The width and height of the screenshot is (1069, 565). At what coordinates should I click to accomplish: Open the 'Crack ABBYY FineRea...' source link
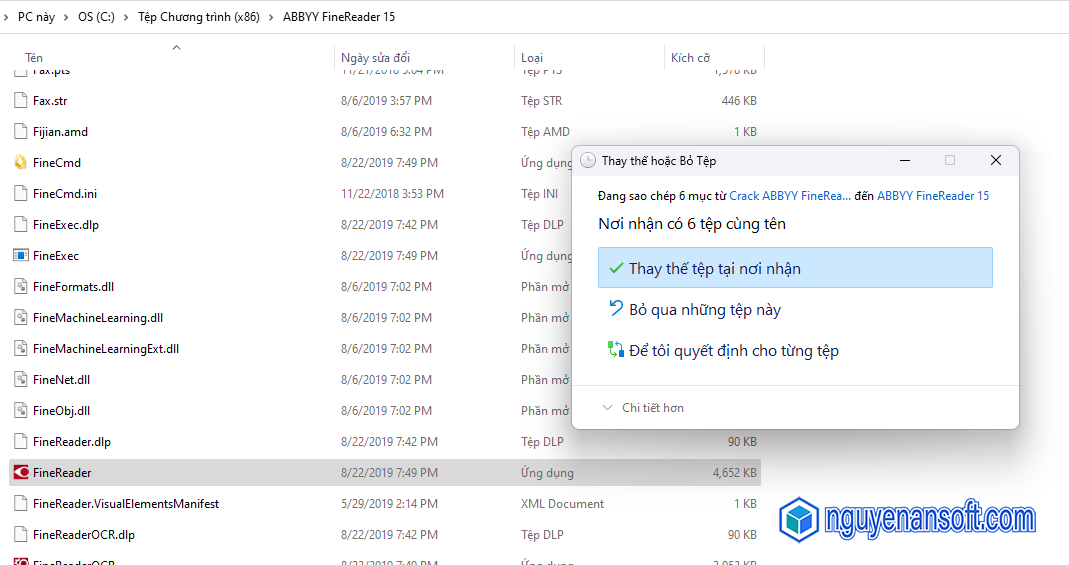coord(790,196)
